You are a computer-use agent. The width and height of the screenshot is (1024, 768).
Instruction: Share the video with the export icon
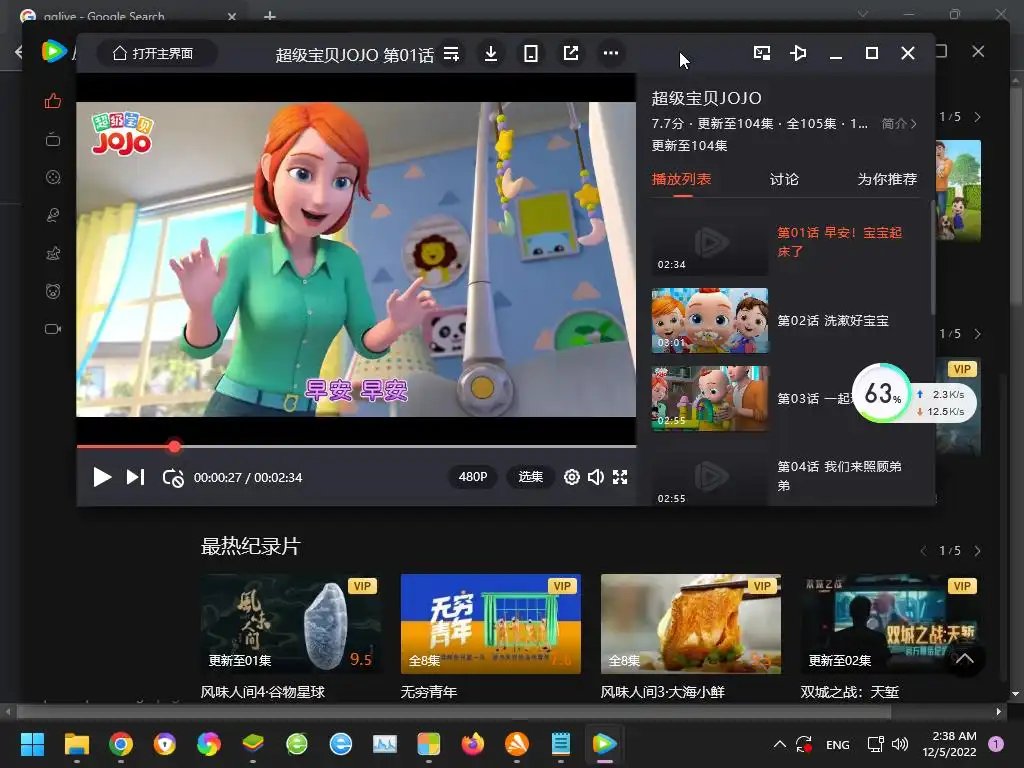pos(571,54)
